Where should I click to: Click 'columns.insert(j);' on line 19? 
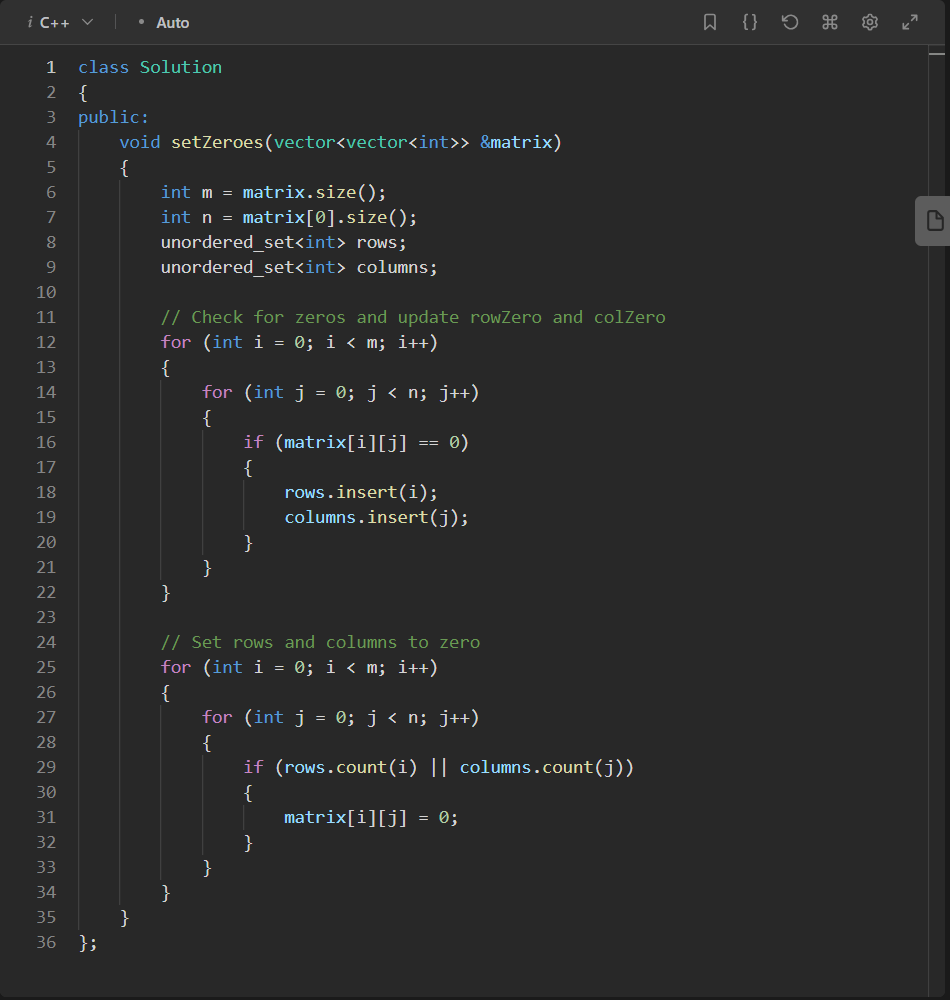coord(376,517)
